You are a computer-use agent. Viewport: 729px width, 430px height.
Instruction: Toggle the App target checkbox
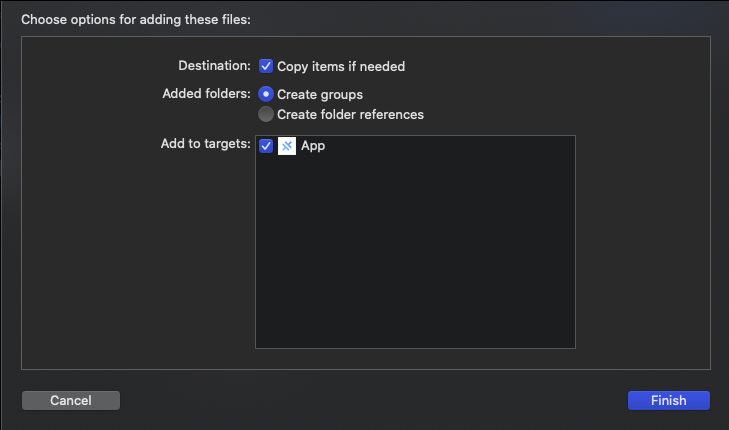(266, 146)
